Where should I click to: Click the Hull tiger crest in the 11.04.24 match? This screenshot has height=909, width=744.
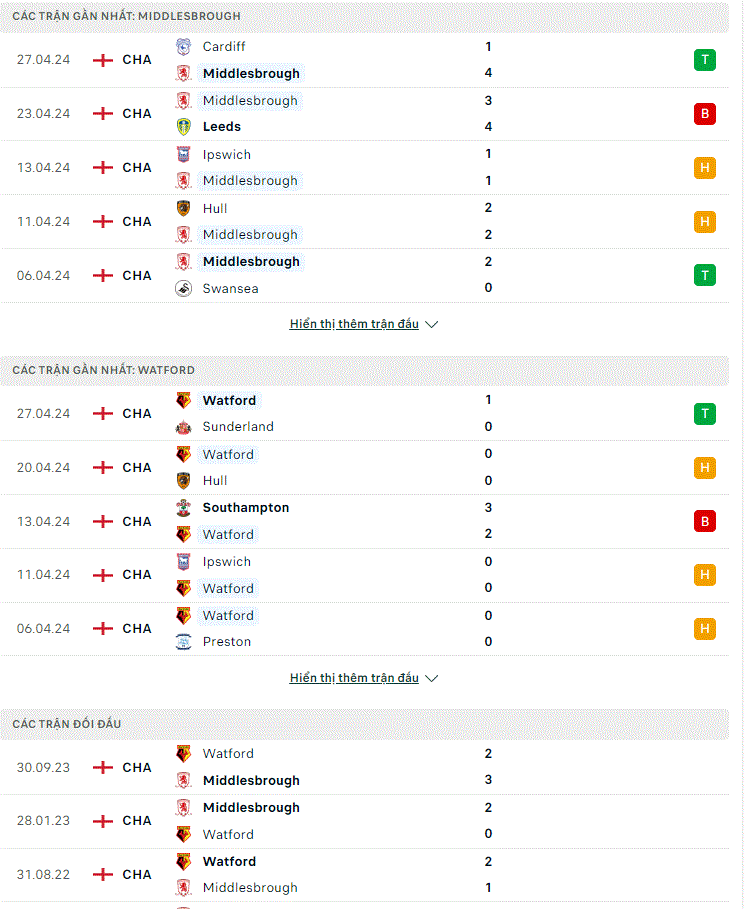coord(183,208)
